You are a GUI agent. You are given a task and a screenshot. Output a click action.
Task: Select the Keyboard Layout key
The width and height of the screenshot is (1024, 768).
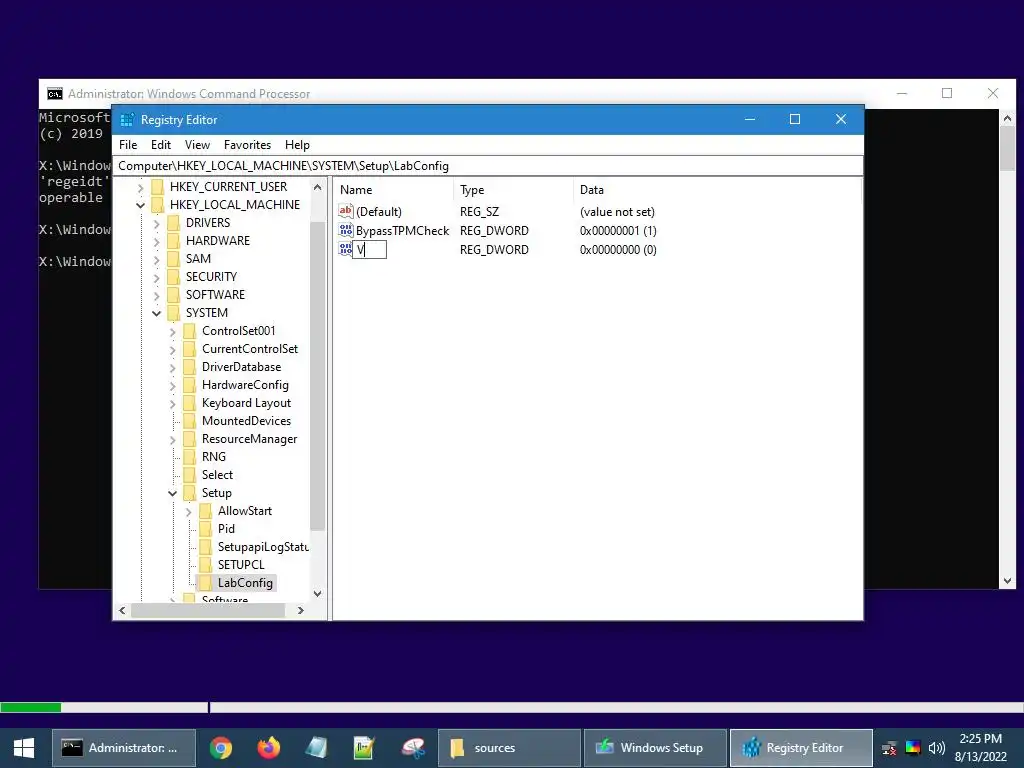246,403
